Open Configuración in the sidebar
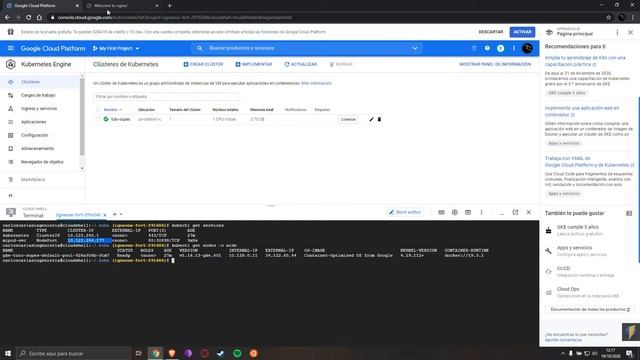This screenshot has width=640, height=360. (x=35, y=135)
